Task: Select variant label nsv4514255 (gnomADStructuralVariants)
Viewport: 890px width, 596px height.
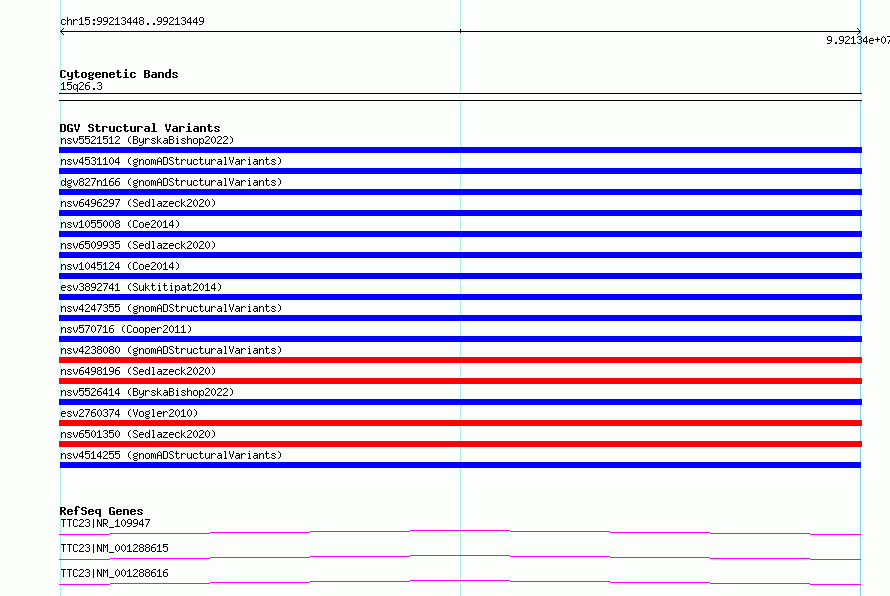Action: 171,455
